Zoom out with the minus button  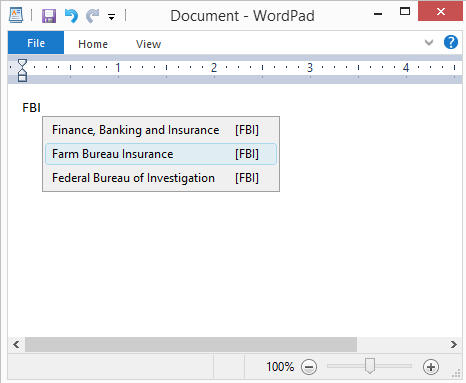[x=309, y=367]
